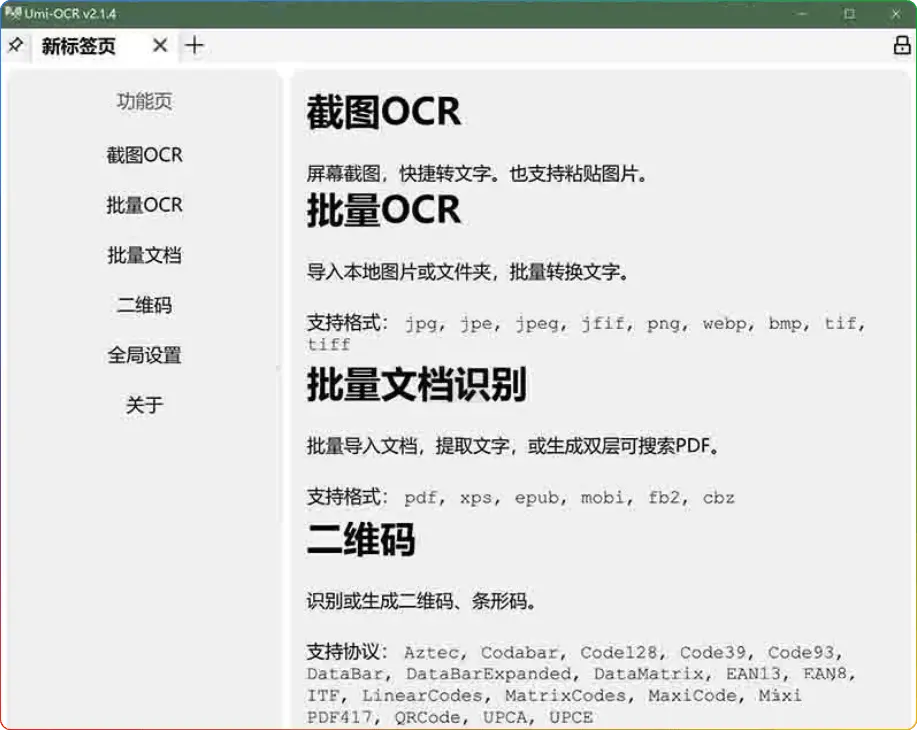
Task: Click the large 截图OCR heading in content
Action: 383,112
